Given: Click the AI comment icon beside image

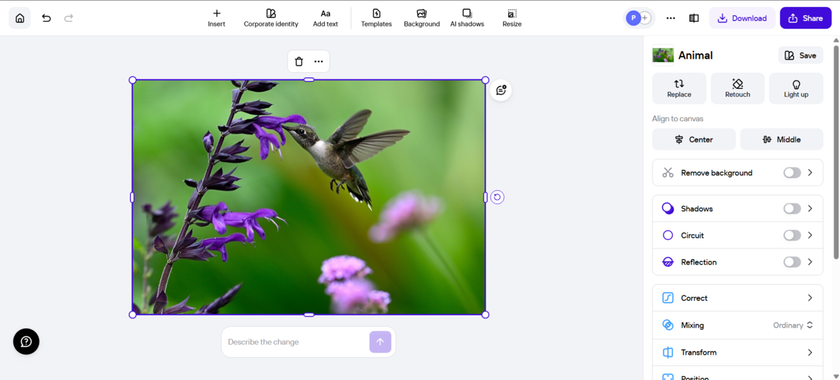Looking at the screenshot, I should pyautogui.click(x=501, y=90).
